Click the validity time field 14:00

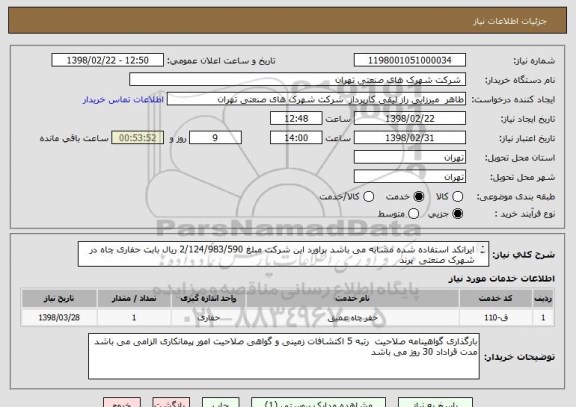pyautogui.click(x=296, y=138)
